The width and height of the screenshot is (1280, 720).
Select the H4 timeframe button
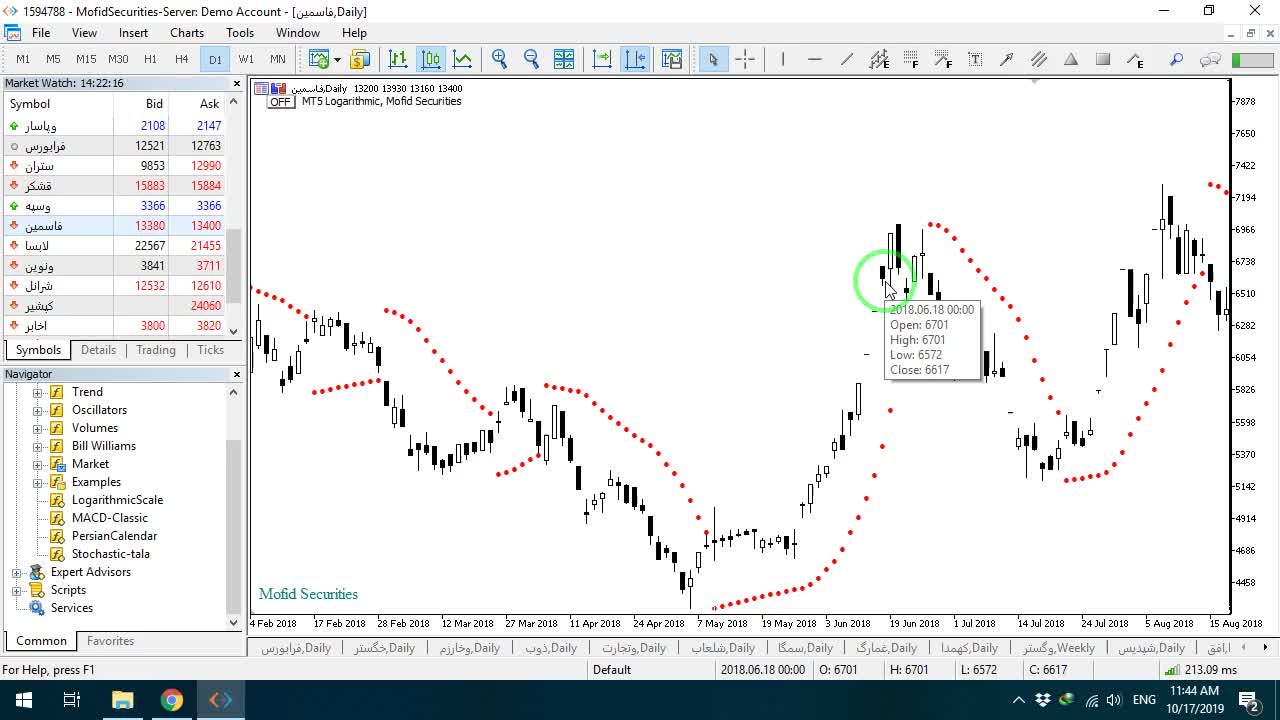click(x=181, y=59)
